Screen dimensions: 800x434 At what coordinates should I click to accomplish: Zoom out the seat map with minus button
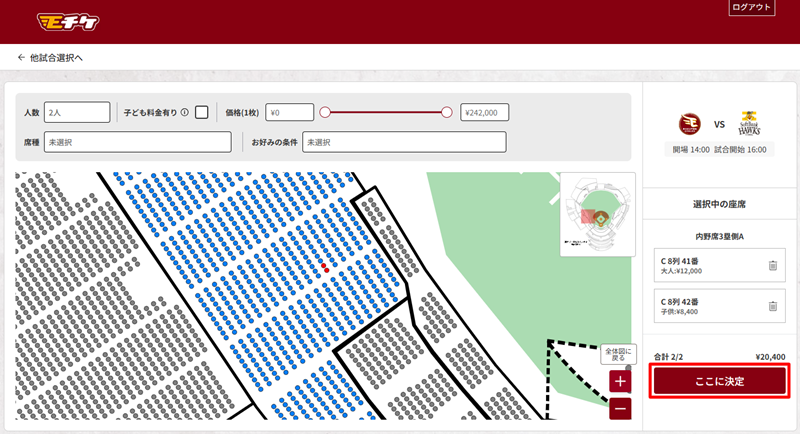pyautogui.click(x=621, y=408)
